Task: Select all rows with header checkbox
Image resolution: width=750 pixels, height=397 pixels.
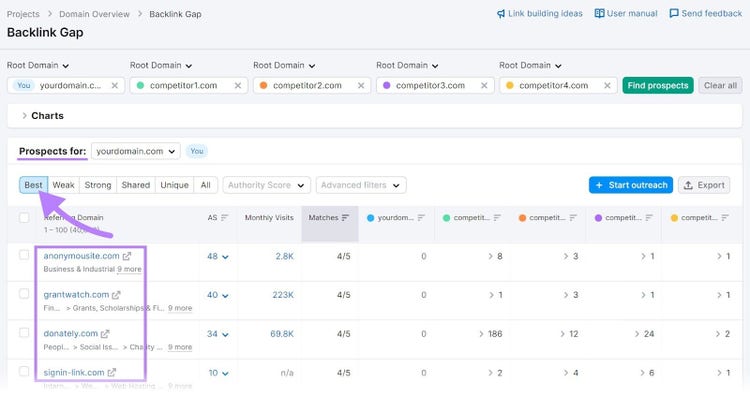Action: click(24, 218)
